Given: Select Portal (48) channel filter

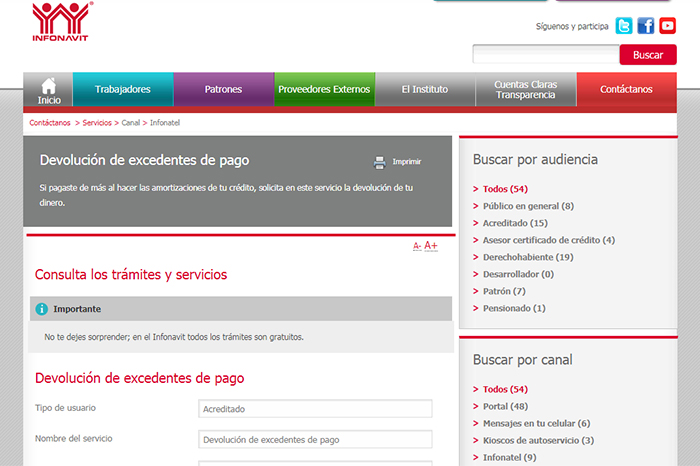Looking at the screenshot, I should (x=505, y=406).
